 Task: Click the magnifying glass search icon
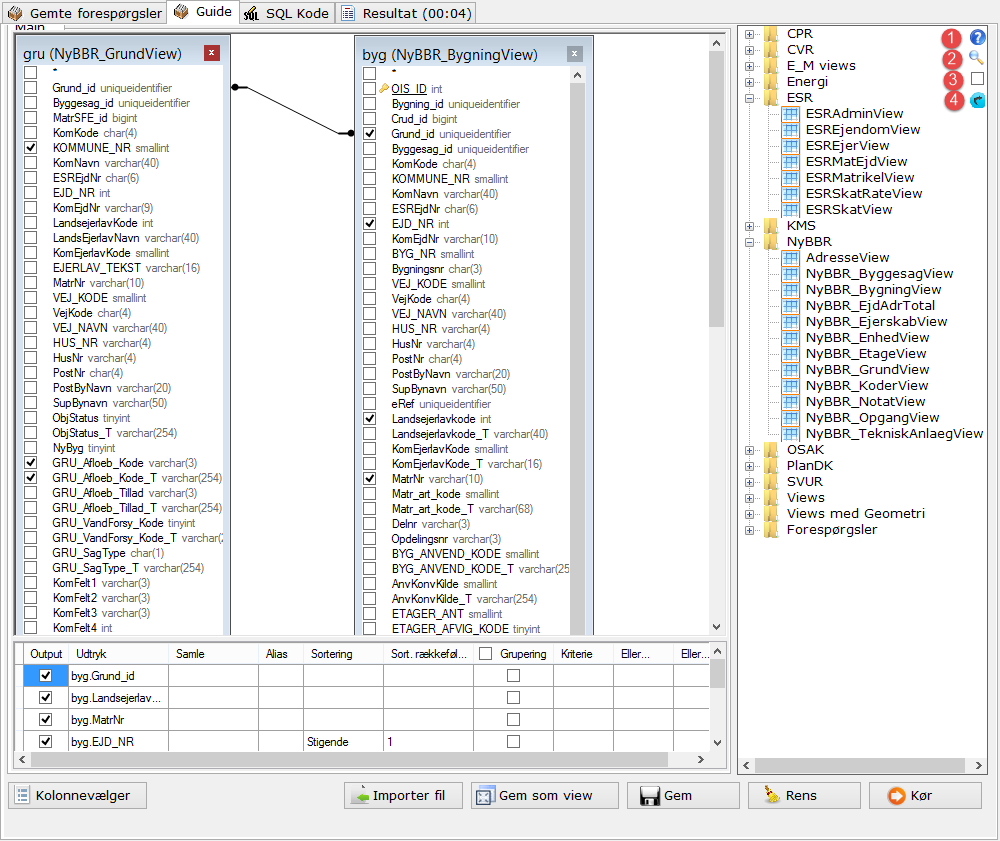tap(977, 58)
